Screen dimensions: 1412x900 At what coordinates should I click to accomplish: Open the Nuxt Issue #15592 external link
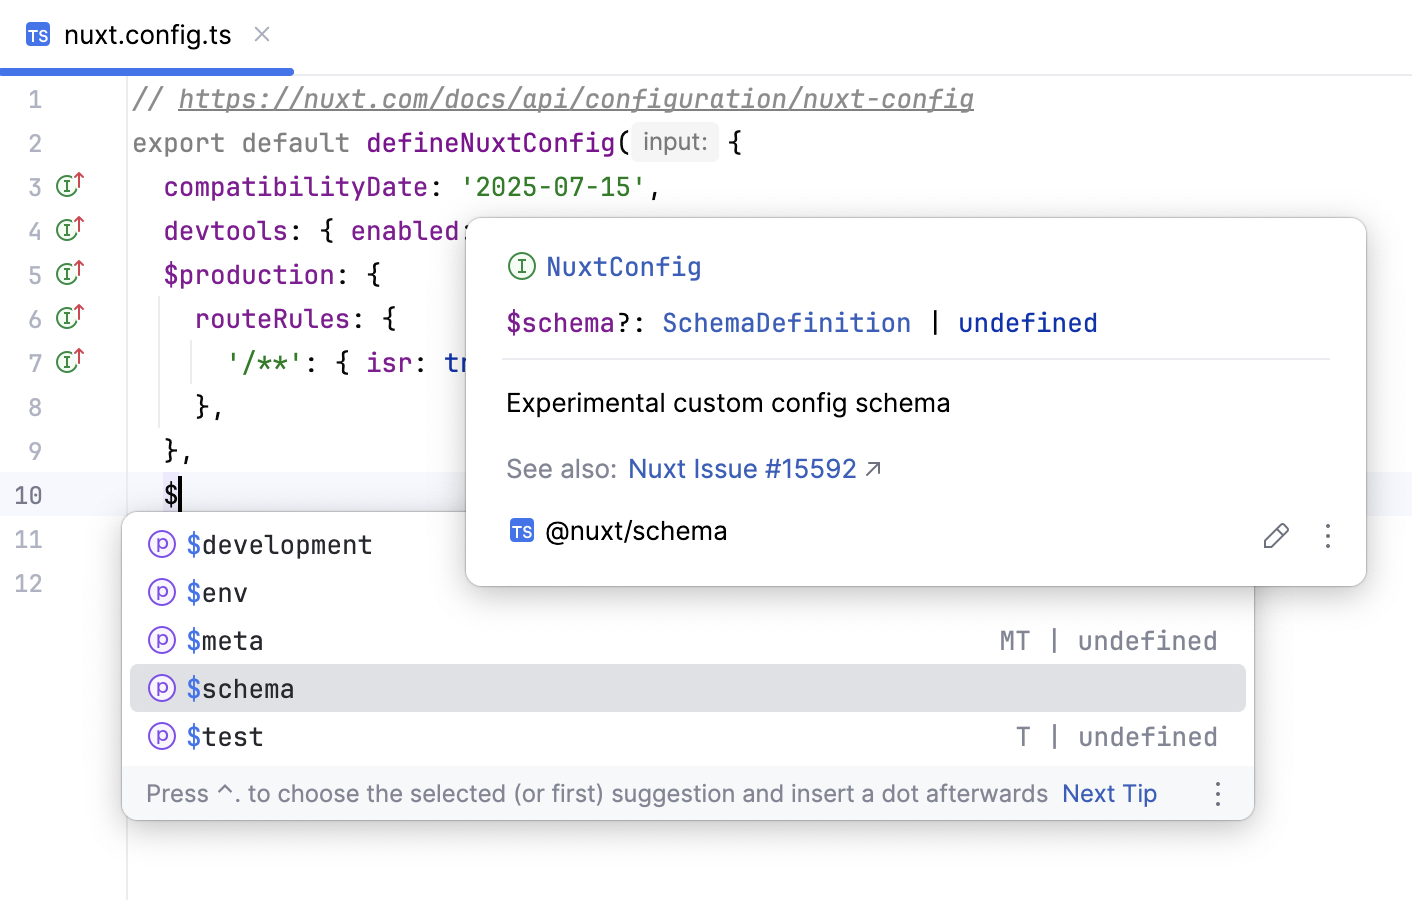742,468
